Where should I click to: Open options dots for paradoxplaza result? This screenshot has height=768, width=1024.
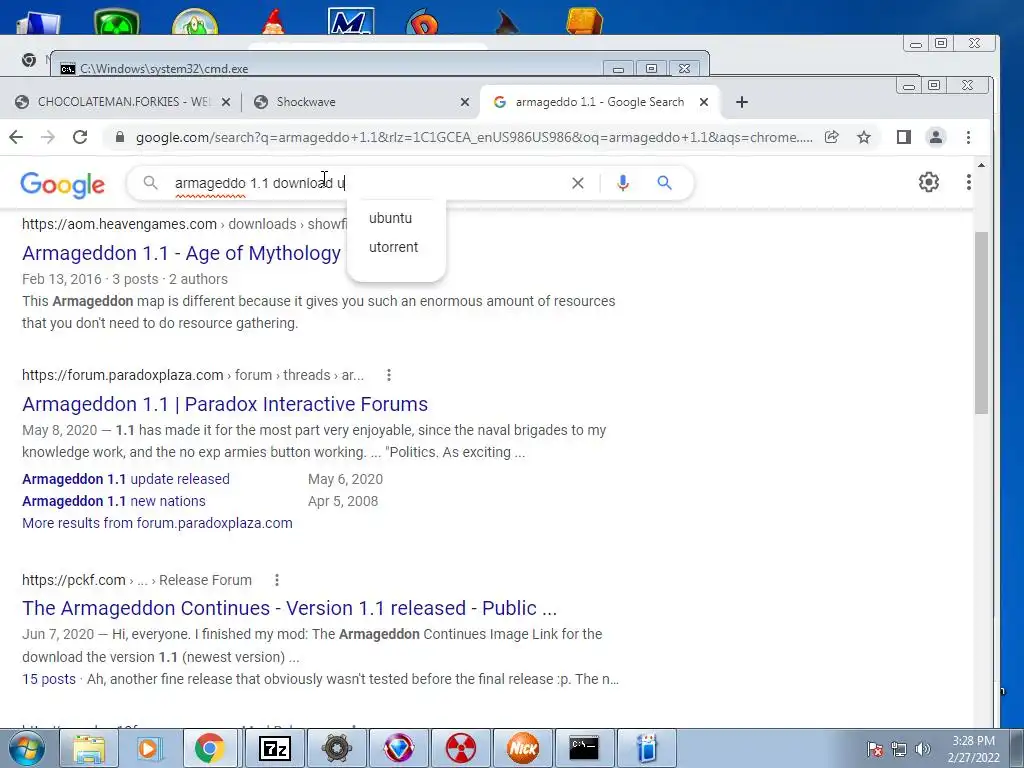coord(389,375)
